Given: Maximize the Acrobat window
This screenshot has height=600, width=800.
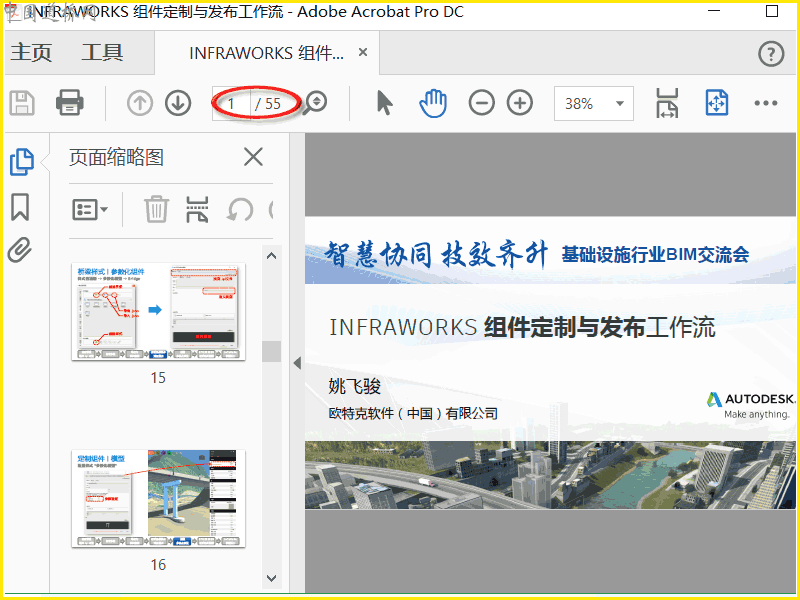Looking at the screenshot, I should [x=772, y=11].
